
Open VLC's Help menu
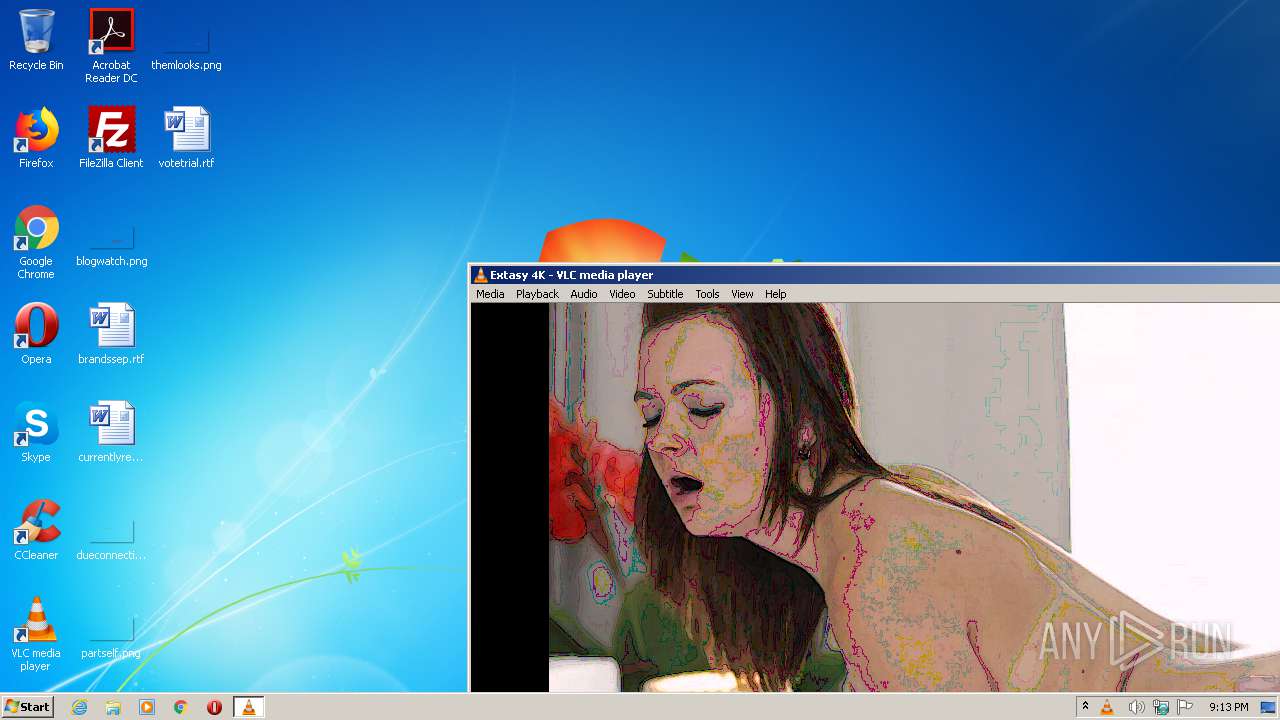click(x=776, y=294)
